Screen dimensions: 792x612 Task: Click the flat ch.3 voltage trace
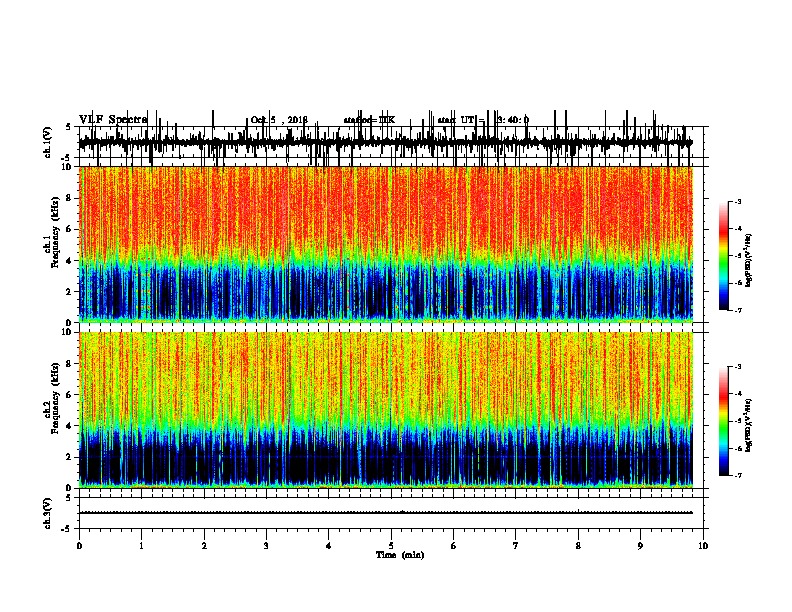tap(386, 513)
